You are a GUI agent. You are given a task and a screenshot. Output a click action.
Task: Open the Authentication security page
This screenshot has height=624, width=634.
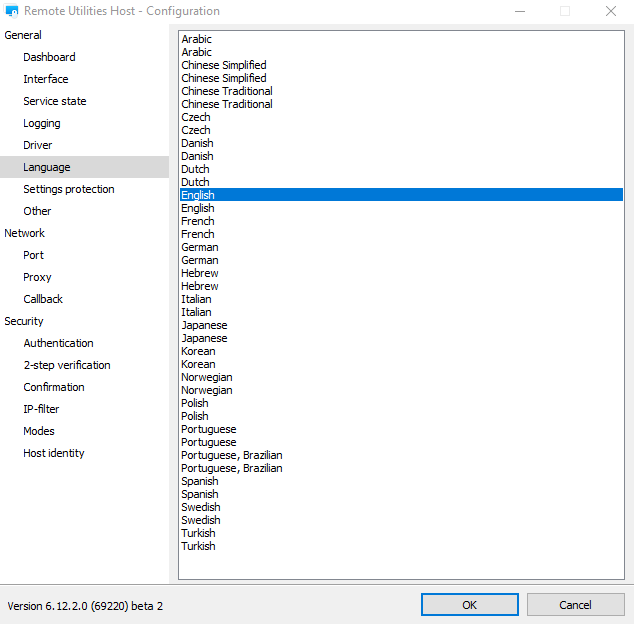(58, 343)
